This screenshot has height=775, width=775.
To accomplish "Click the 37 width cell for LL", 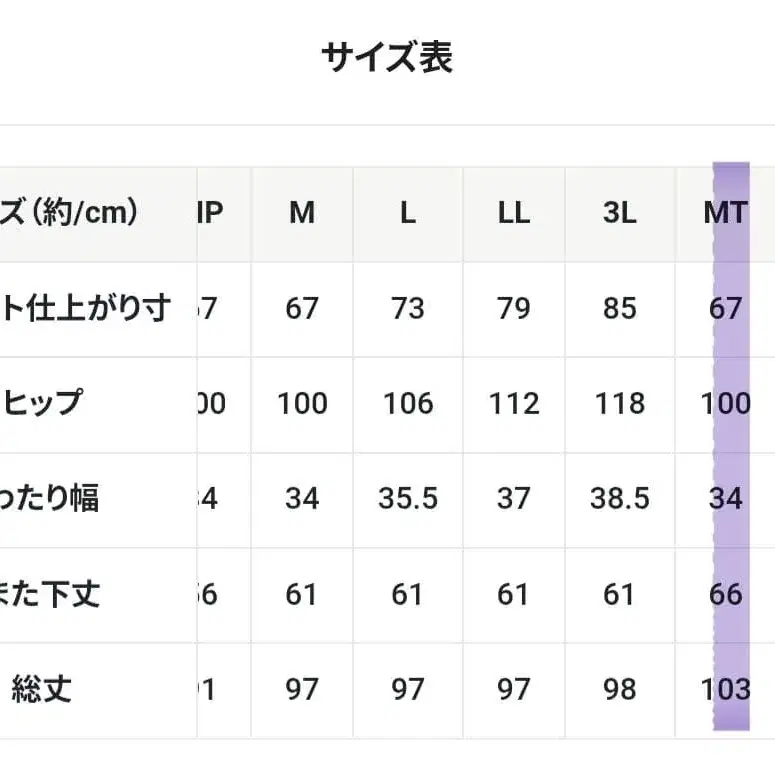I will pos(513,498).
